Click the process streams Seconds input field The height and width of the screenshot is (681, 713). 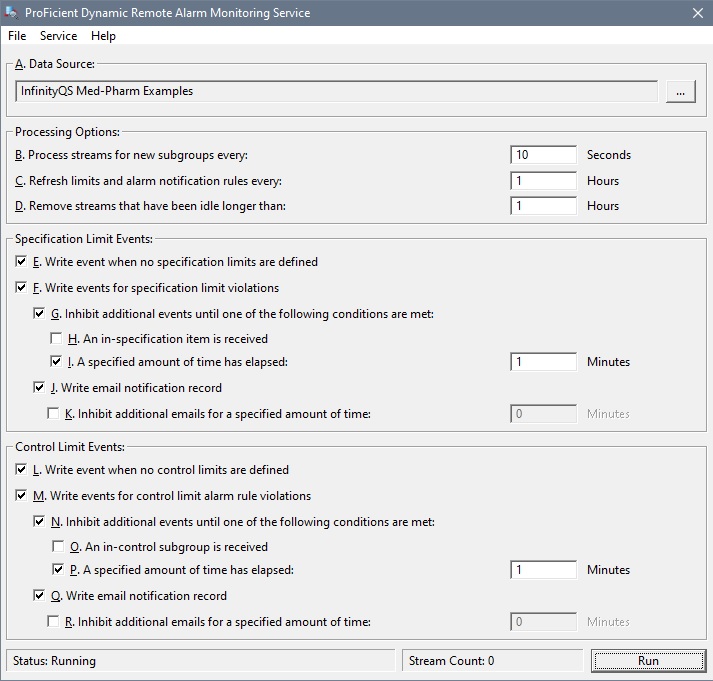coord(543,155)
